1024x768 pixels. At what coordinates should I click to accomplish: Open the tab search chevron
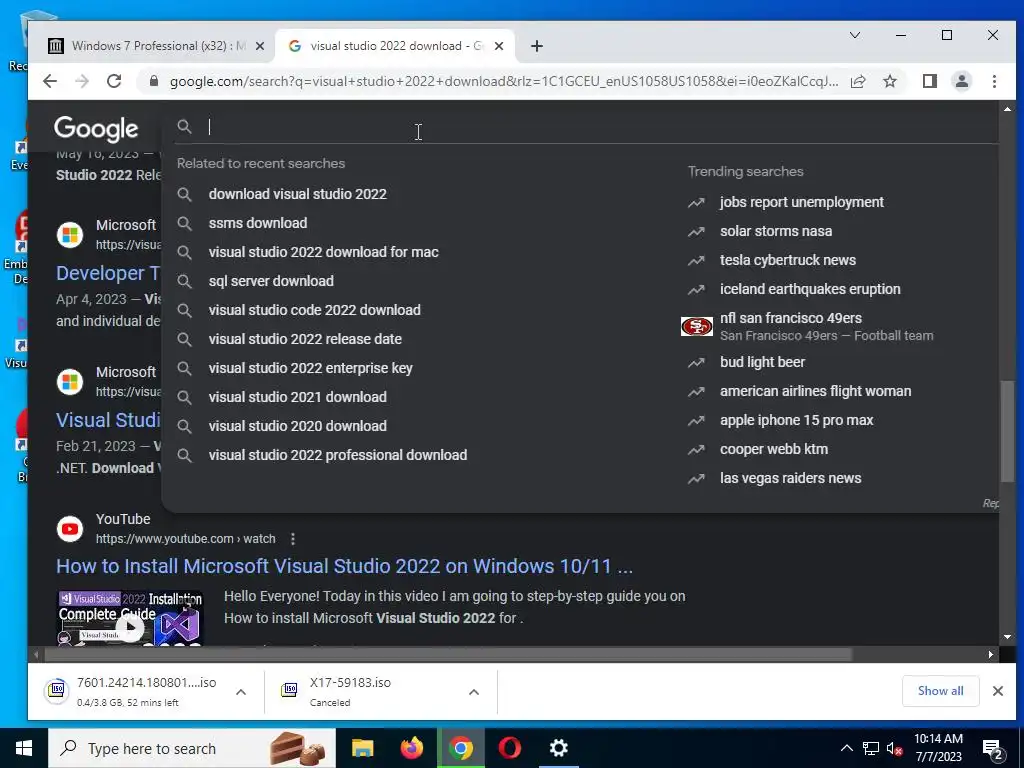click(854, 35)
